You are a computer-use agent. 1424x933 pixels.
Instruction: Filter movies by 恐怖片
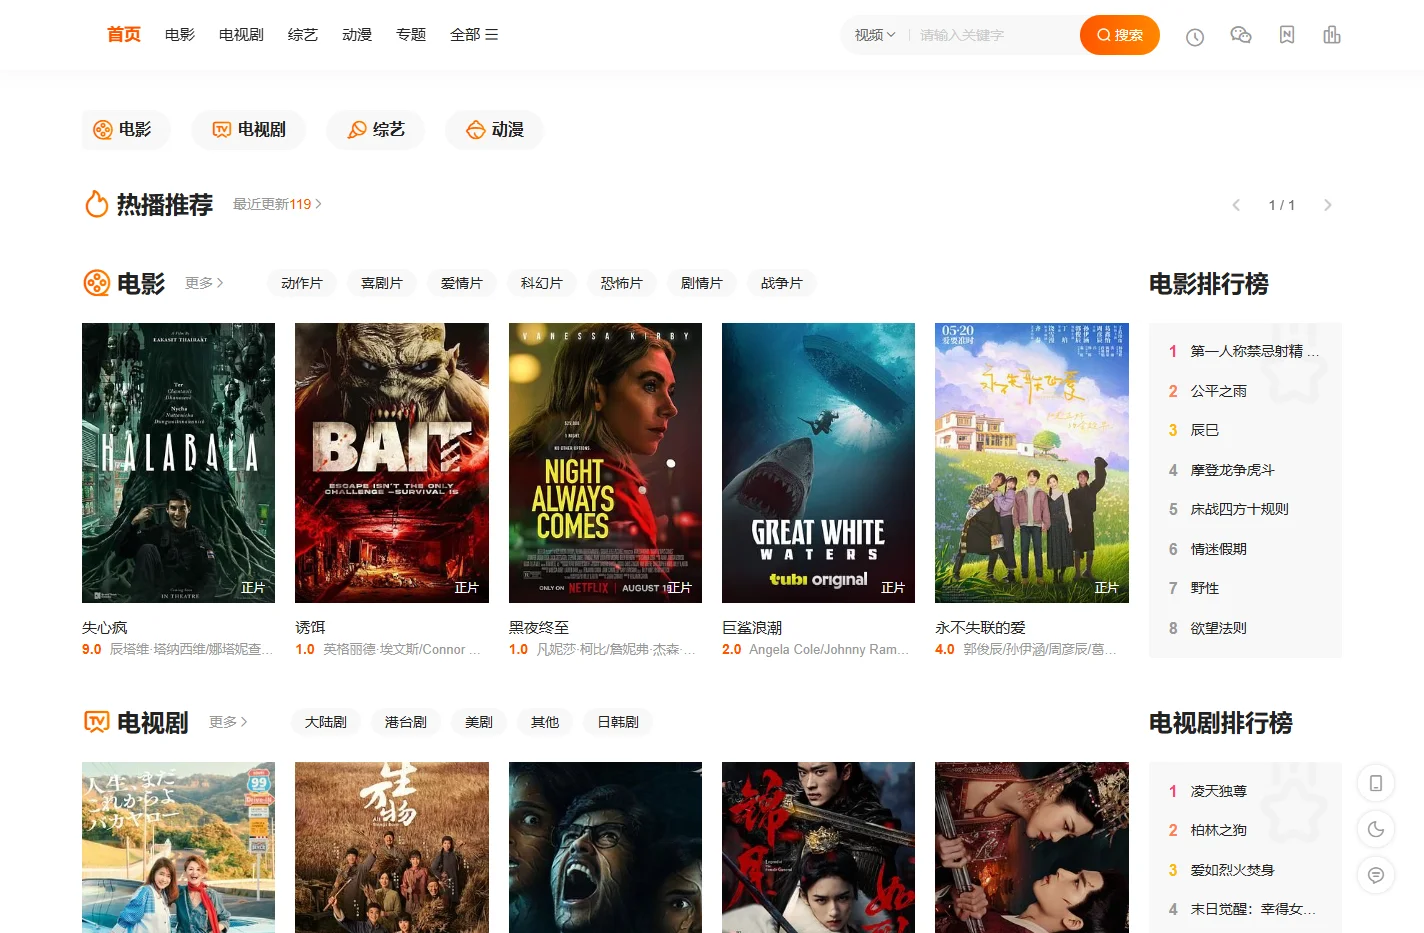622,283
